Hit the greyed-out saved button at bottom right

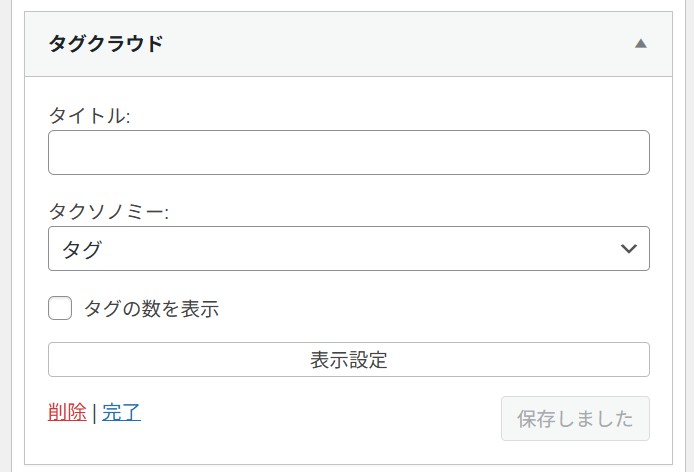pyautogui.click(x=575, y=419)
